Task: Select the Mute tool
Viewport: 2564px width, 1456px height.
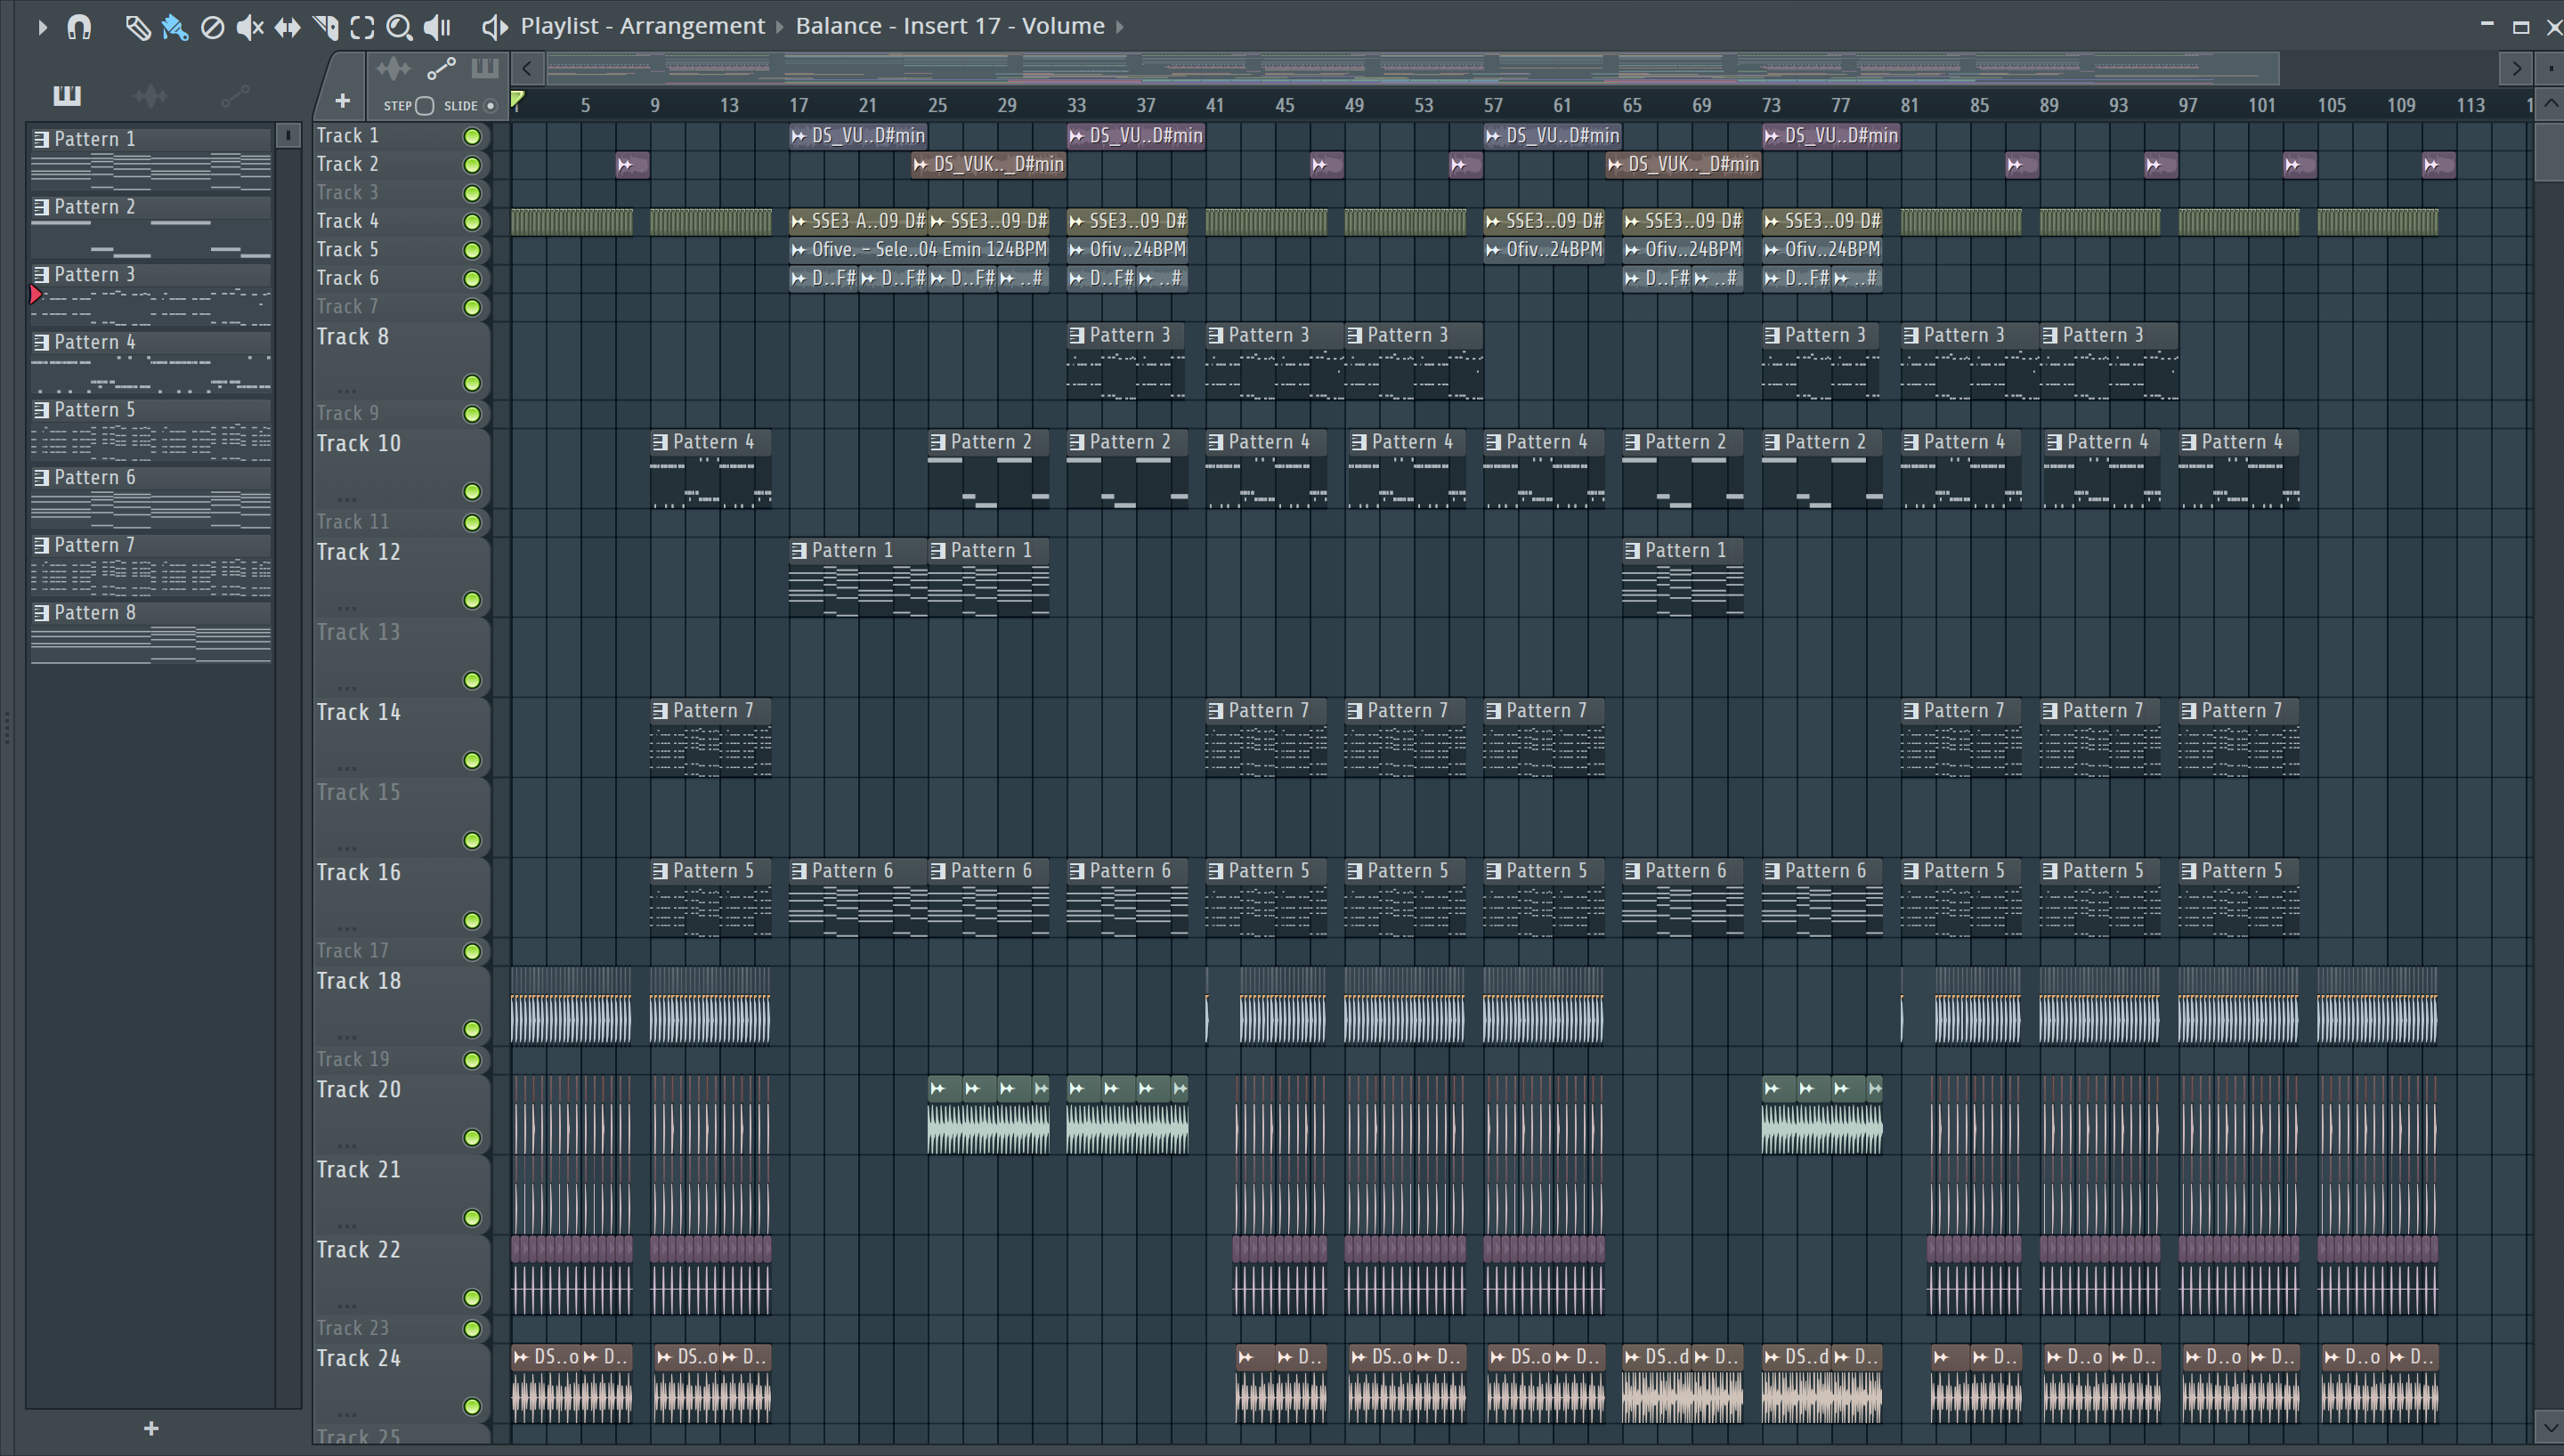Action: point(250,27)
